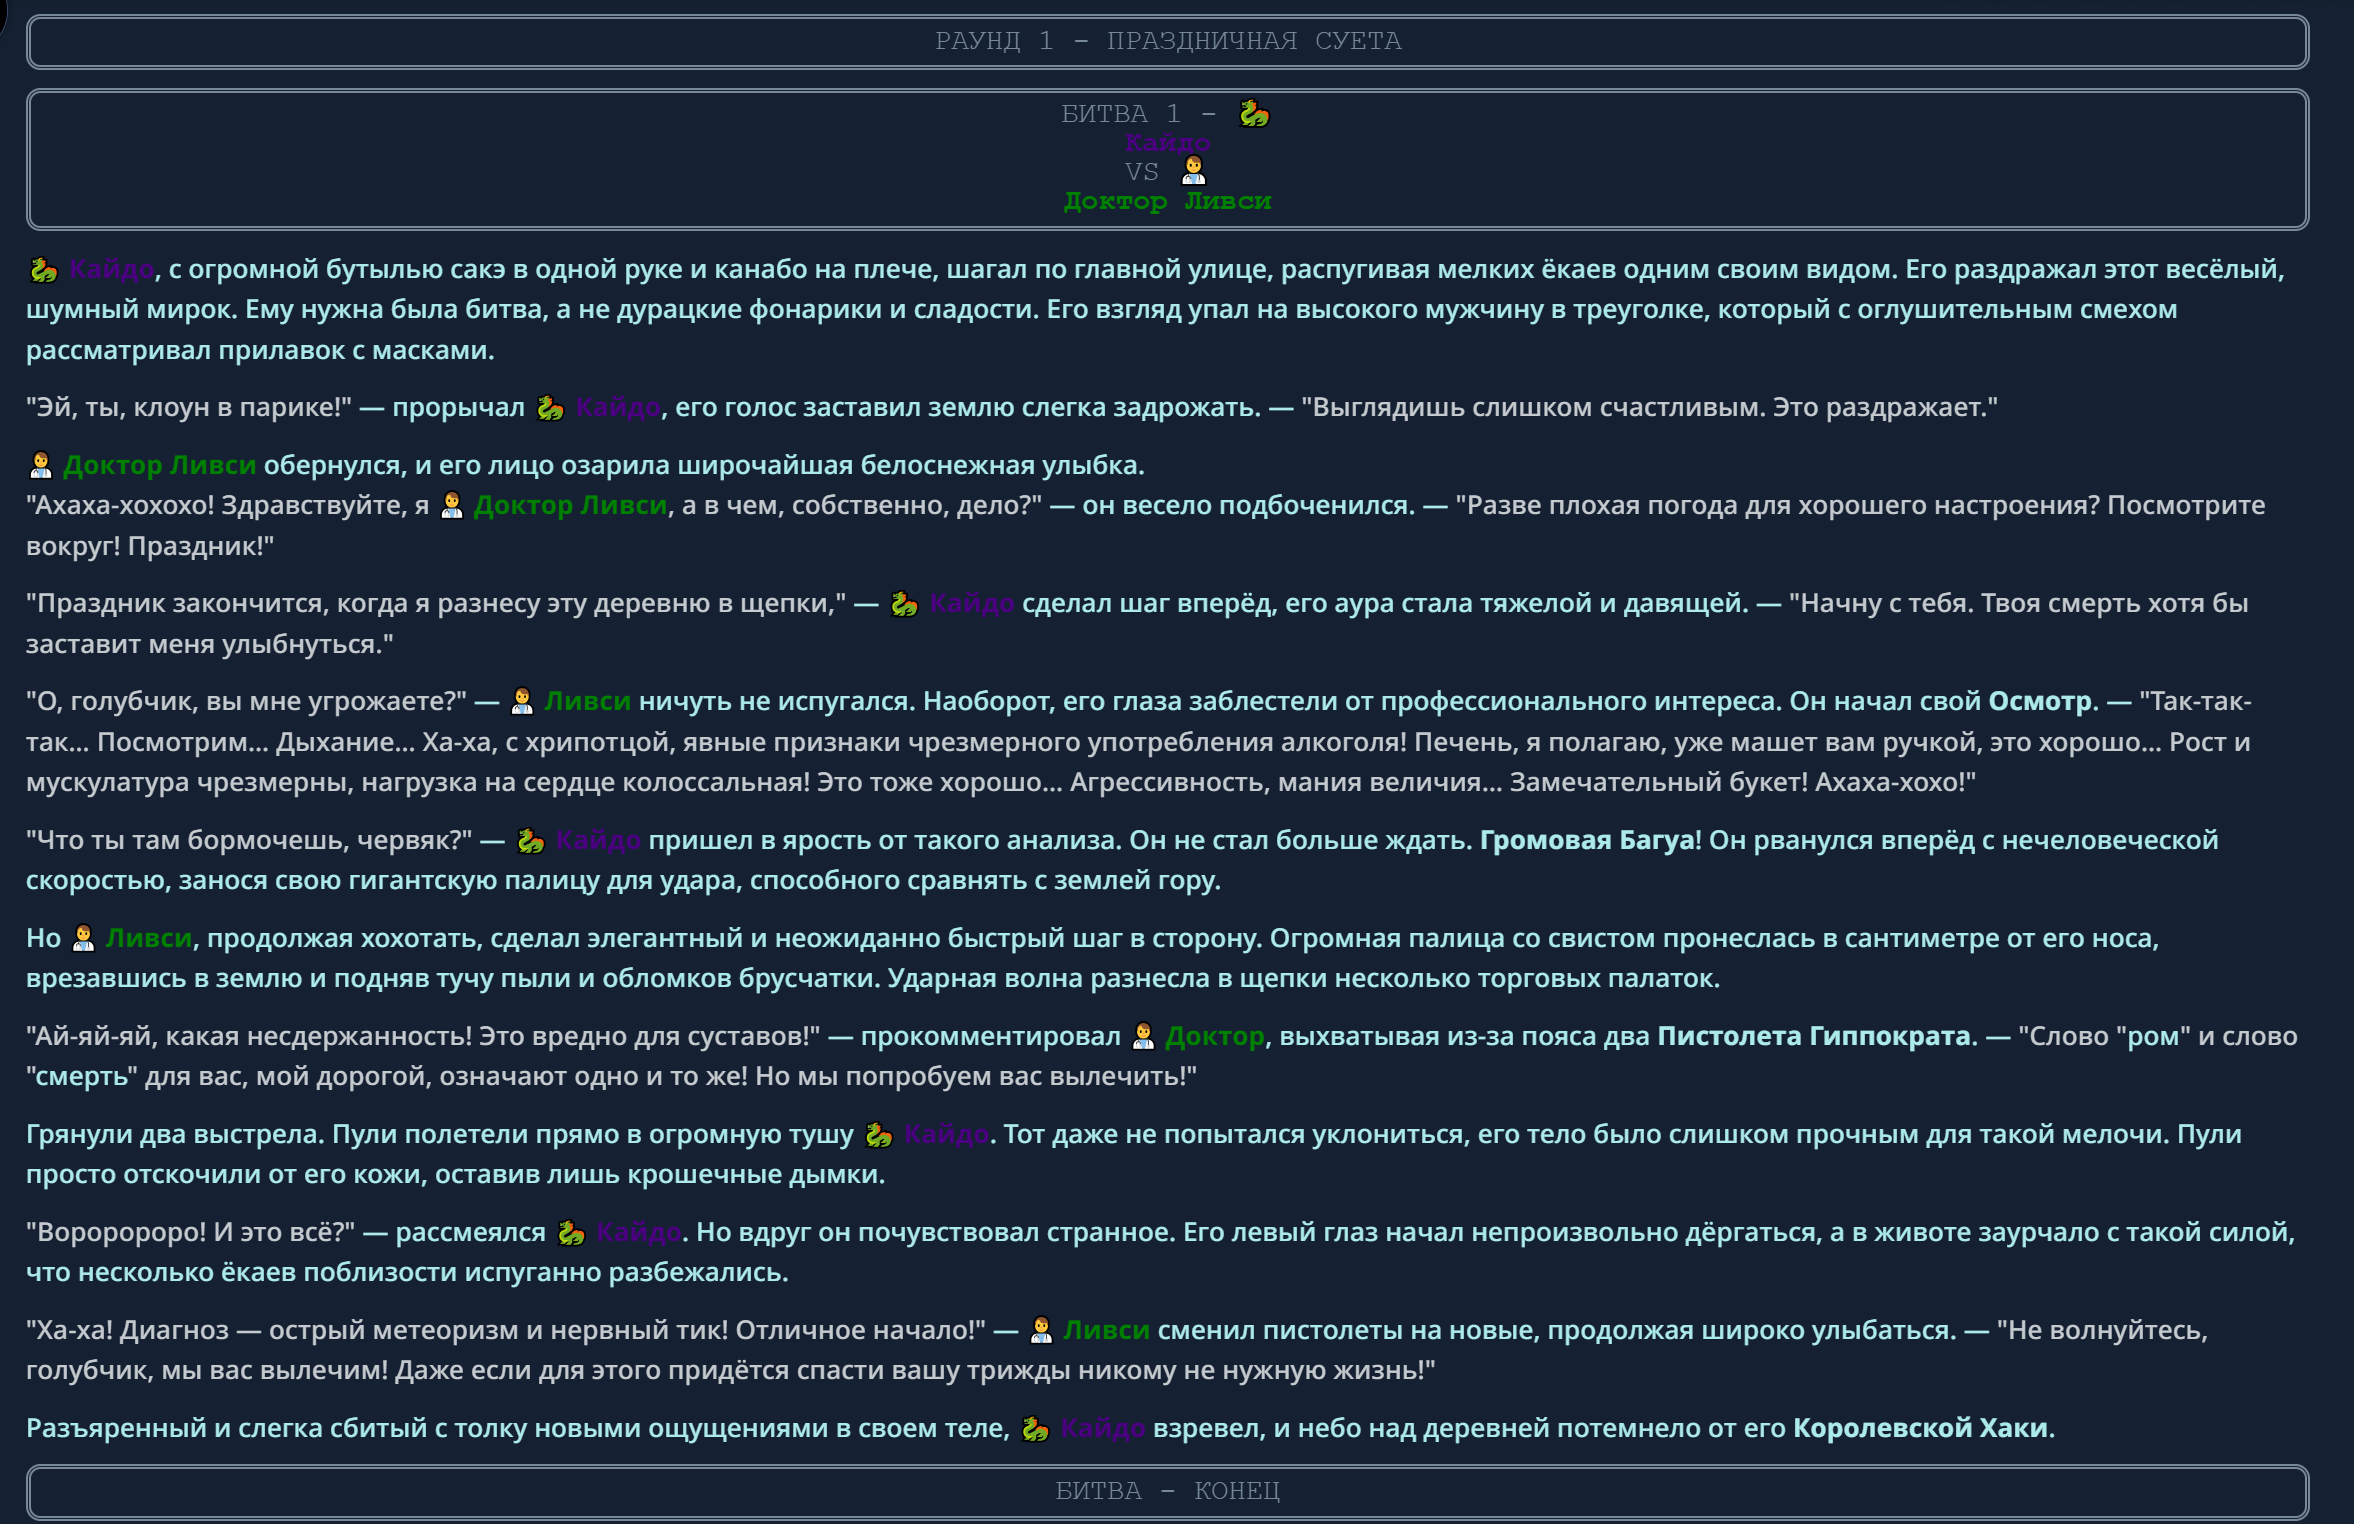Click the doctor emoji before 'Ливси сменил пистолеты'

point(1041,1331)
